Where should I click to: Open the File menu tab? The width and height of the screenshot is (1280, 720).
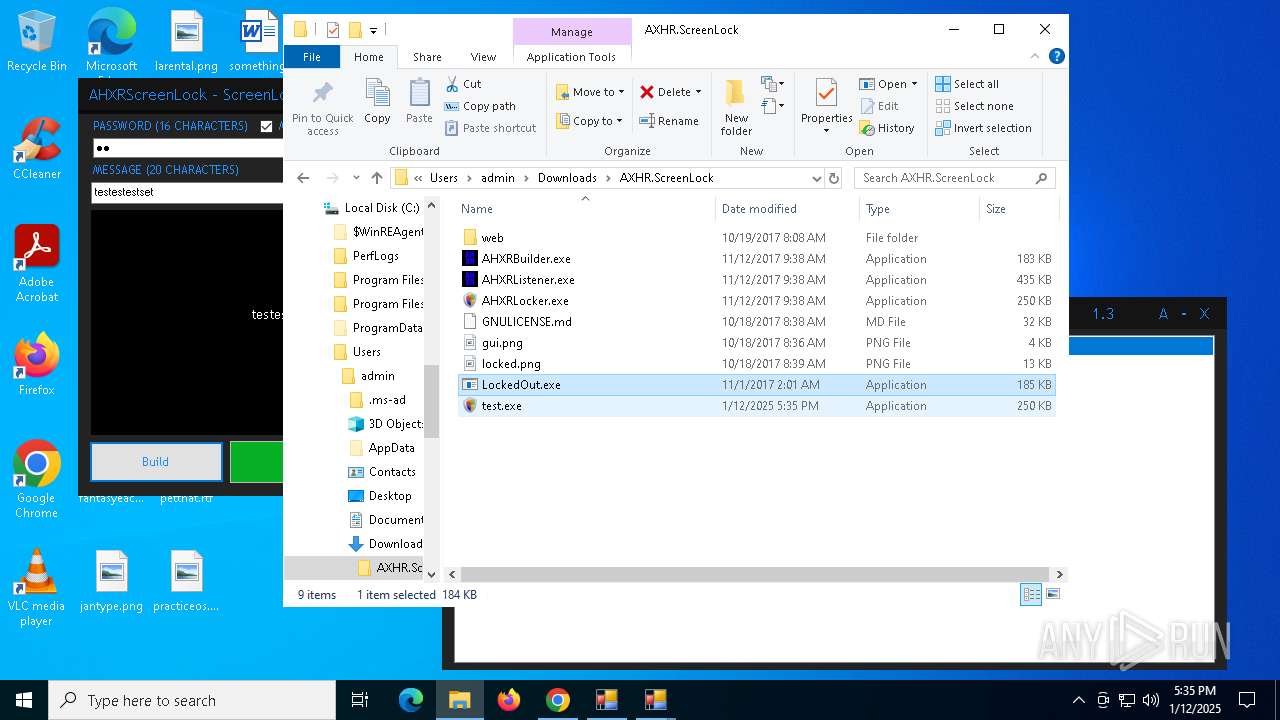[x=311, y=57]
